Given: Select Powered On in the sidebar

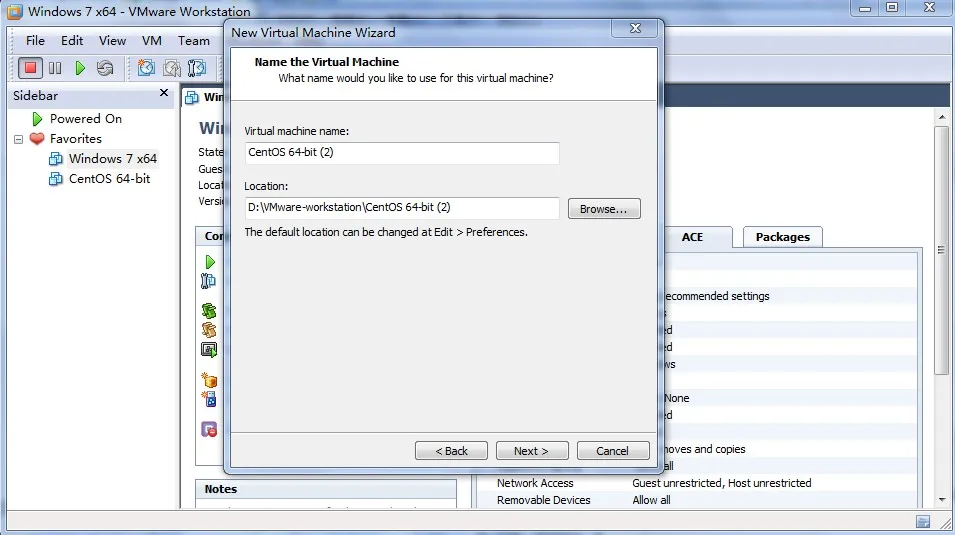Looking at the screenshot, I should click(86, 119).
